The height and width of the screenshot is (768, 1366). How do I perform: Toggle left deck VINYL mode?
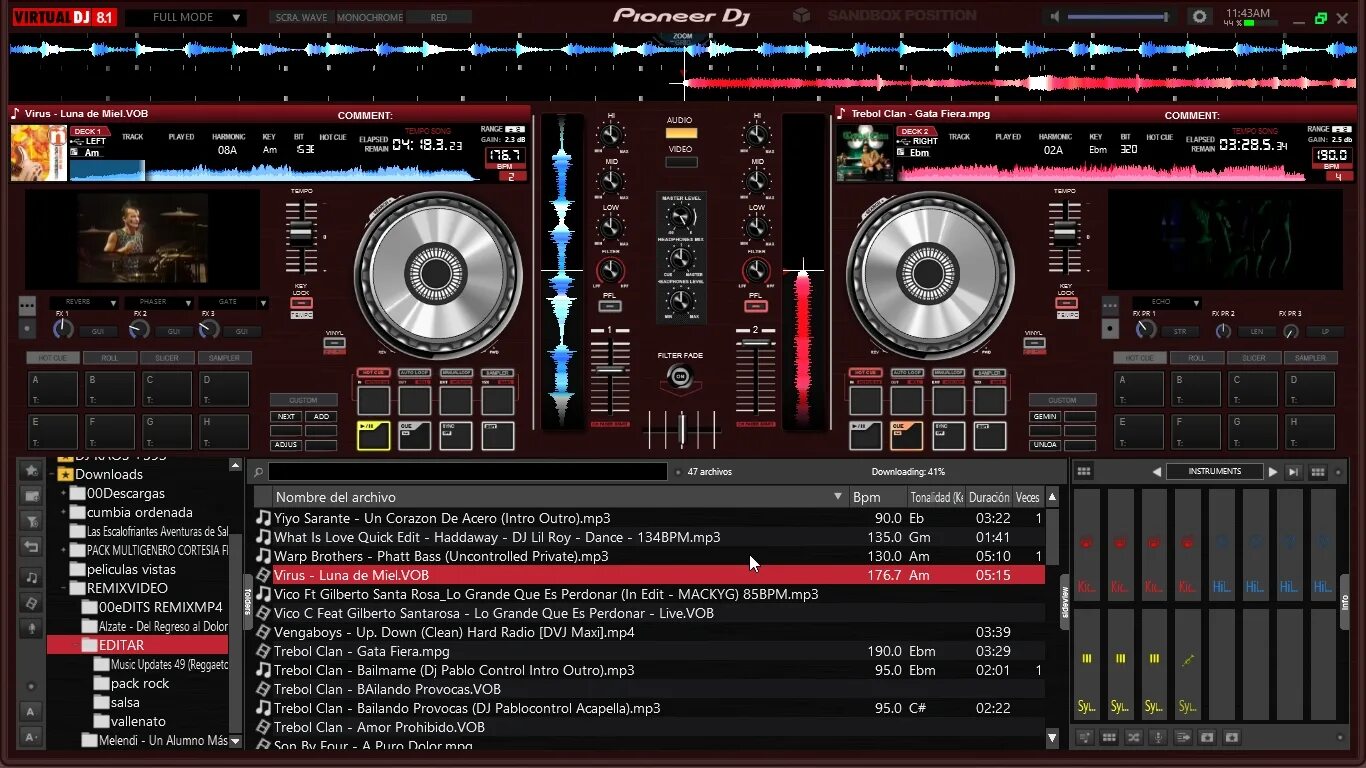pos(335,343)
